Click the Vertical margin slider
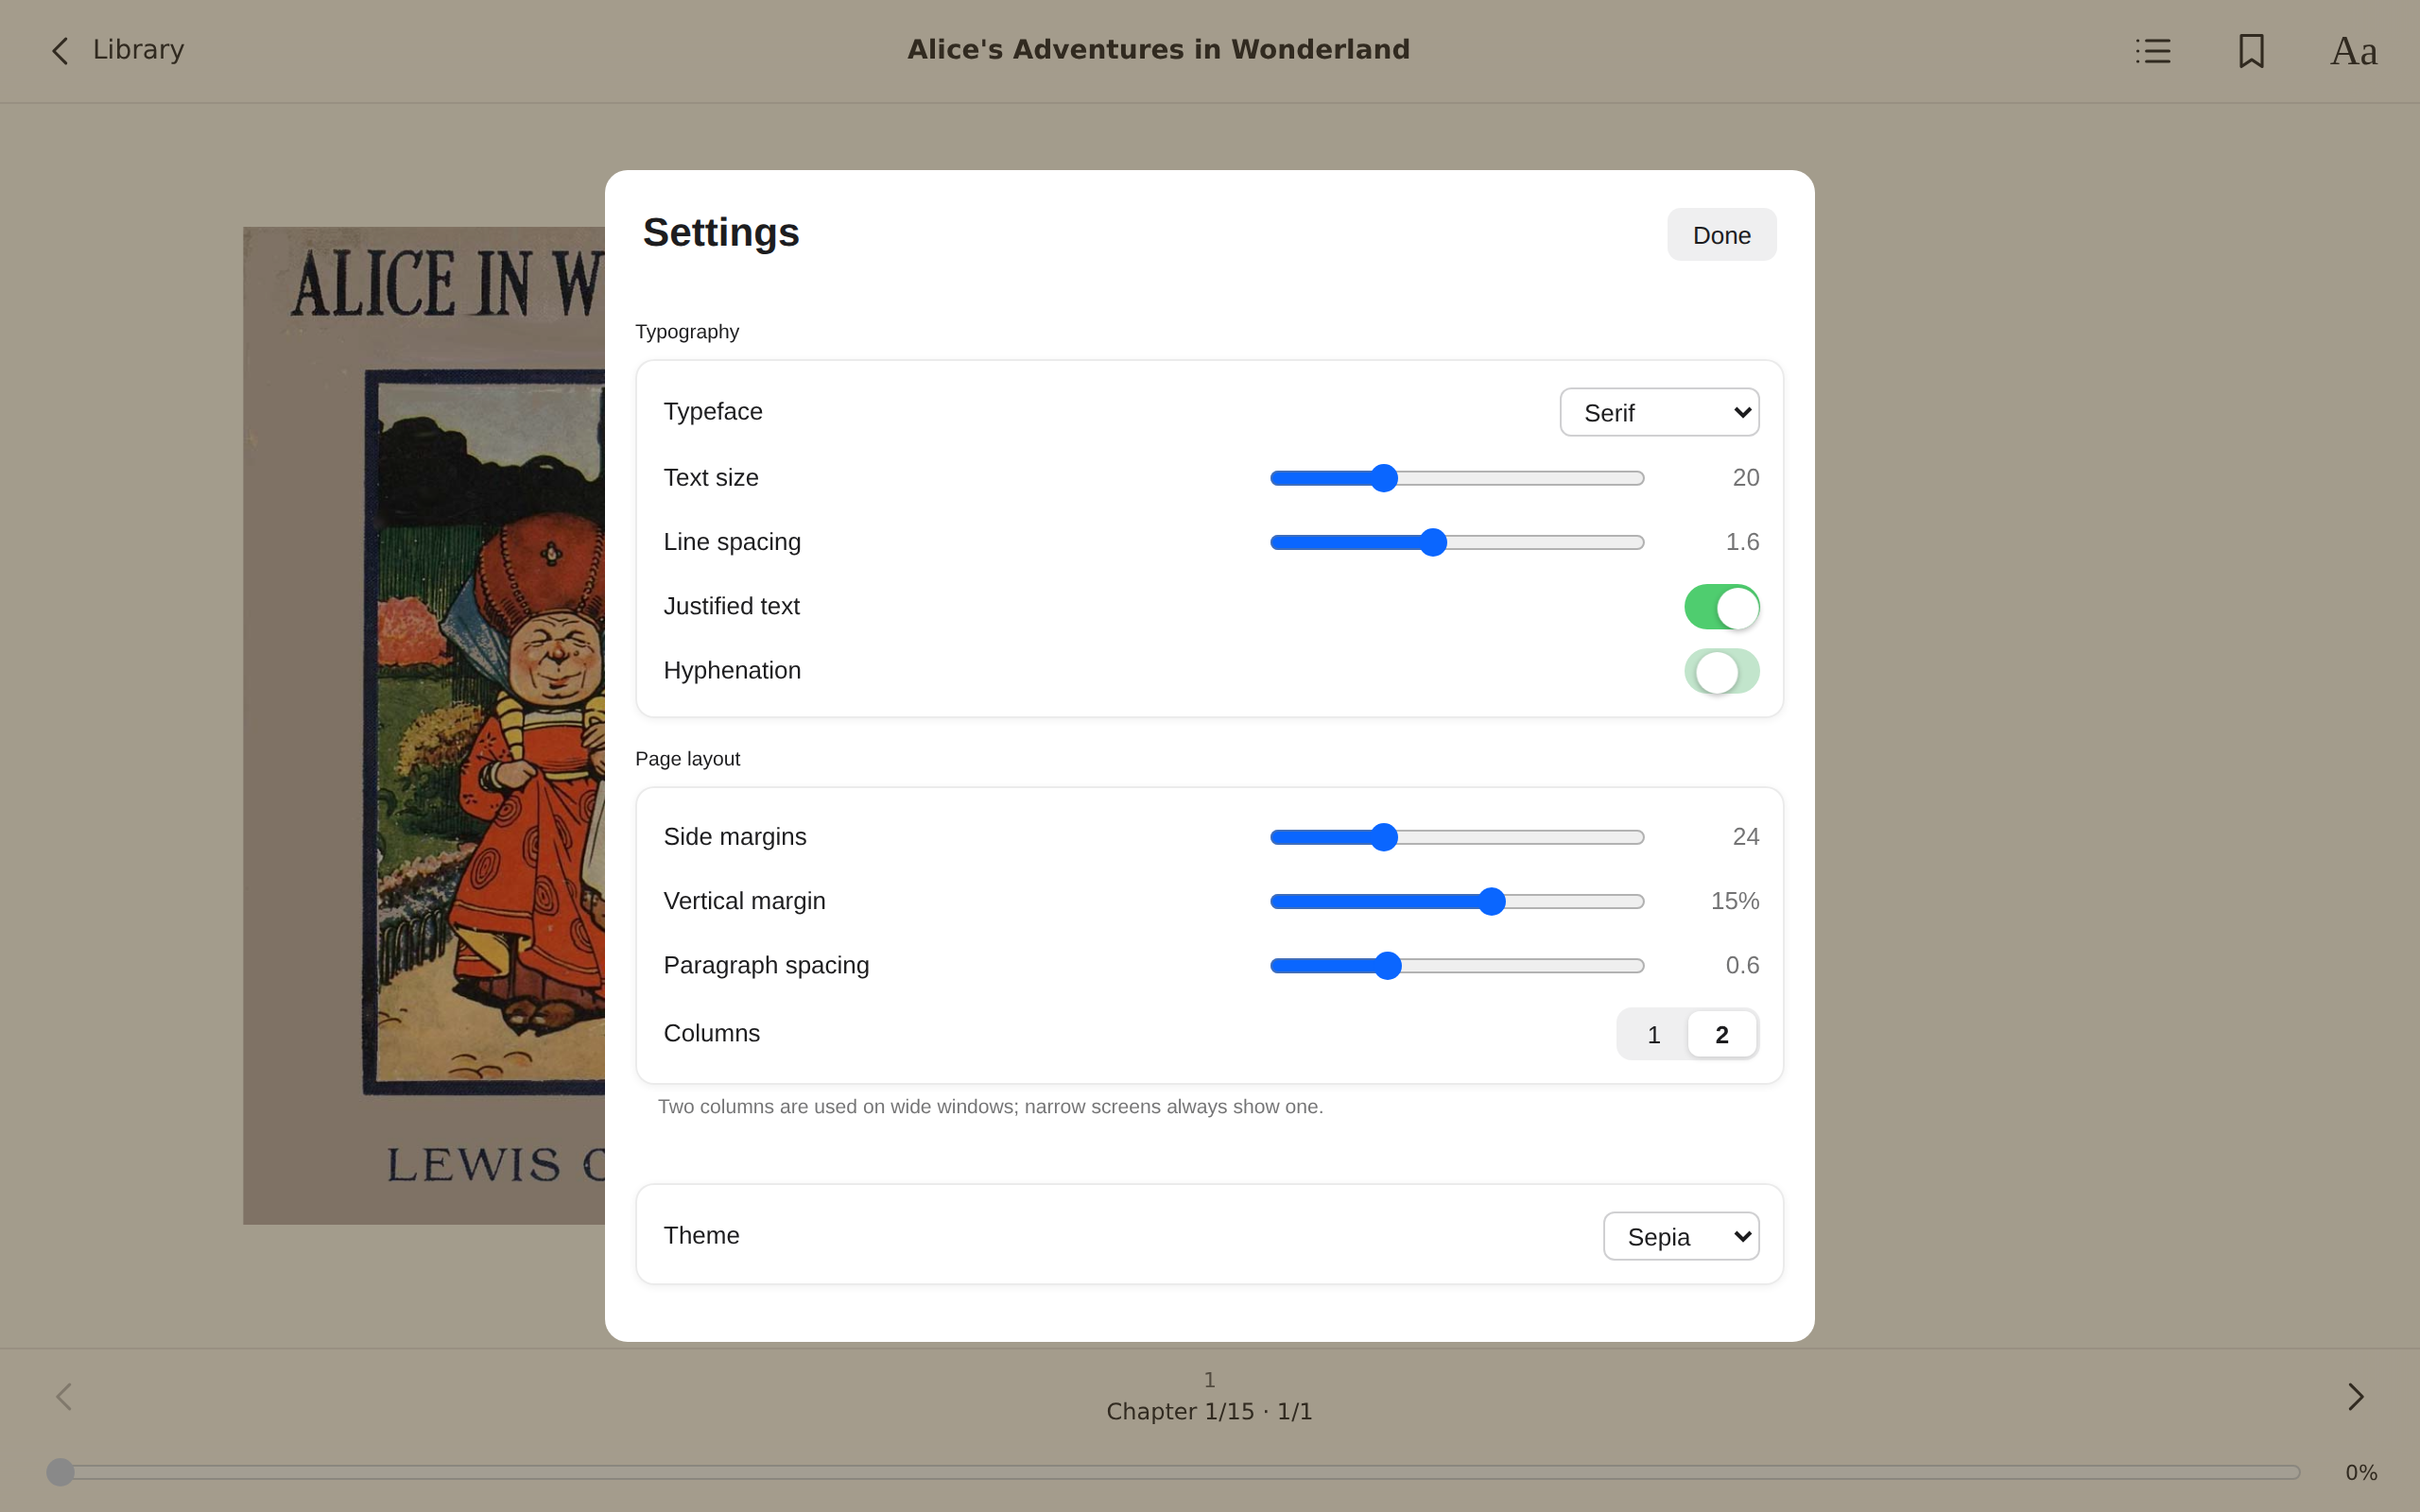 pos(1457,901)
